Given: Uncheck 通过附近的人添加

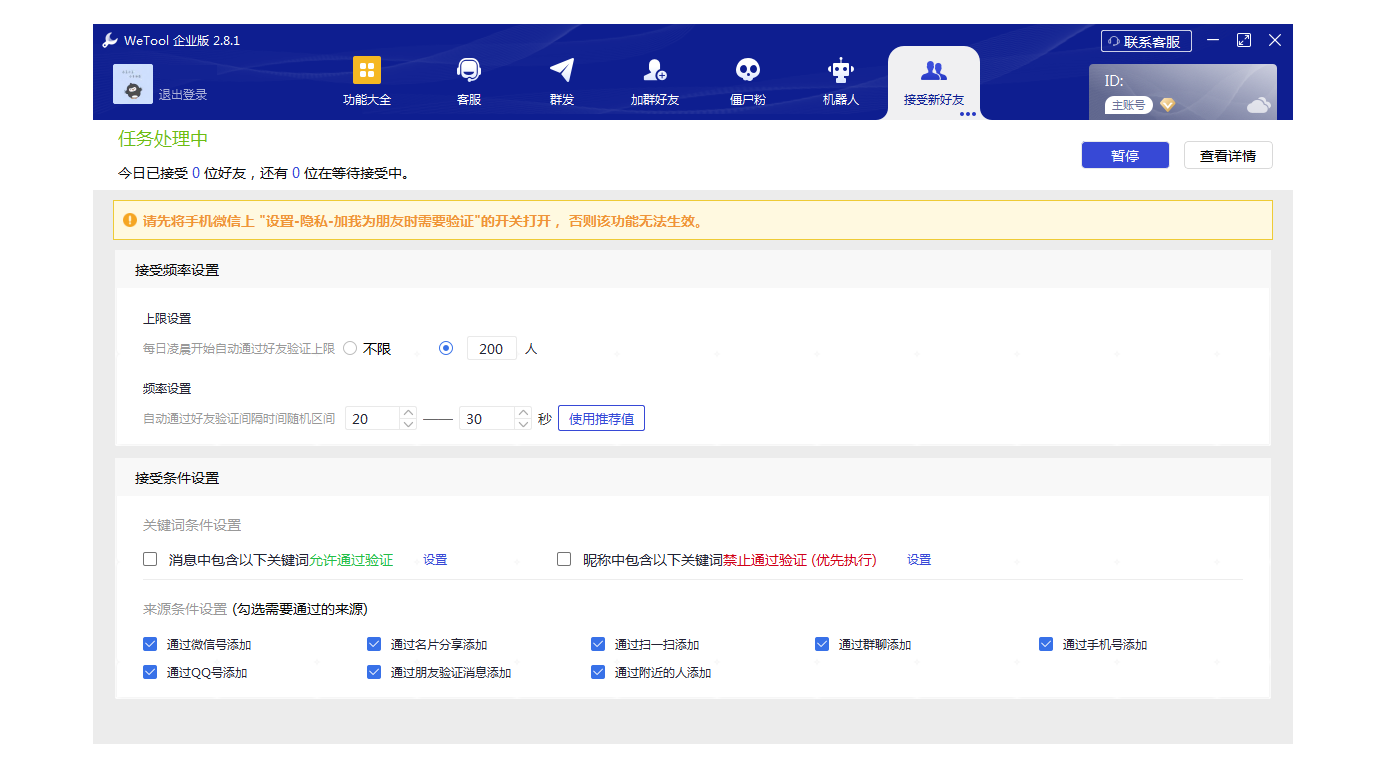Looking at the screenshot, I should pyautogui.click(x=598, y=672).
